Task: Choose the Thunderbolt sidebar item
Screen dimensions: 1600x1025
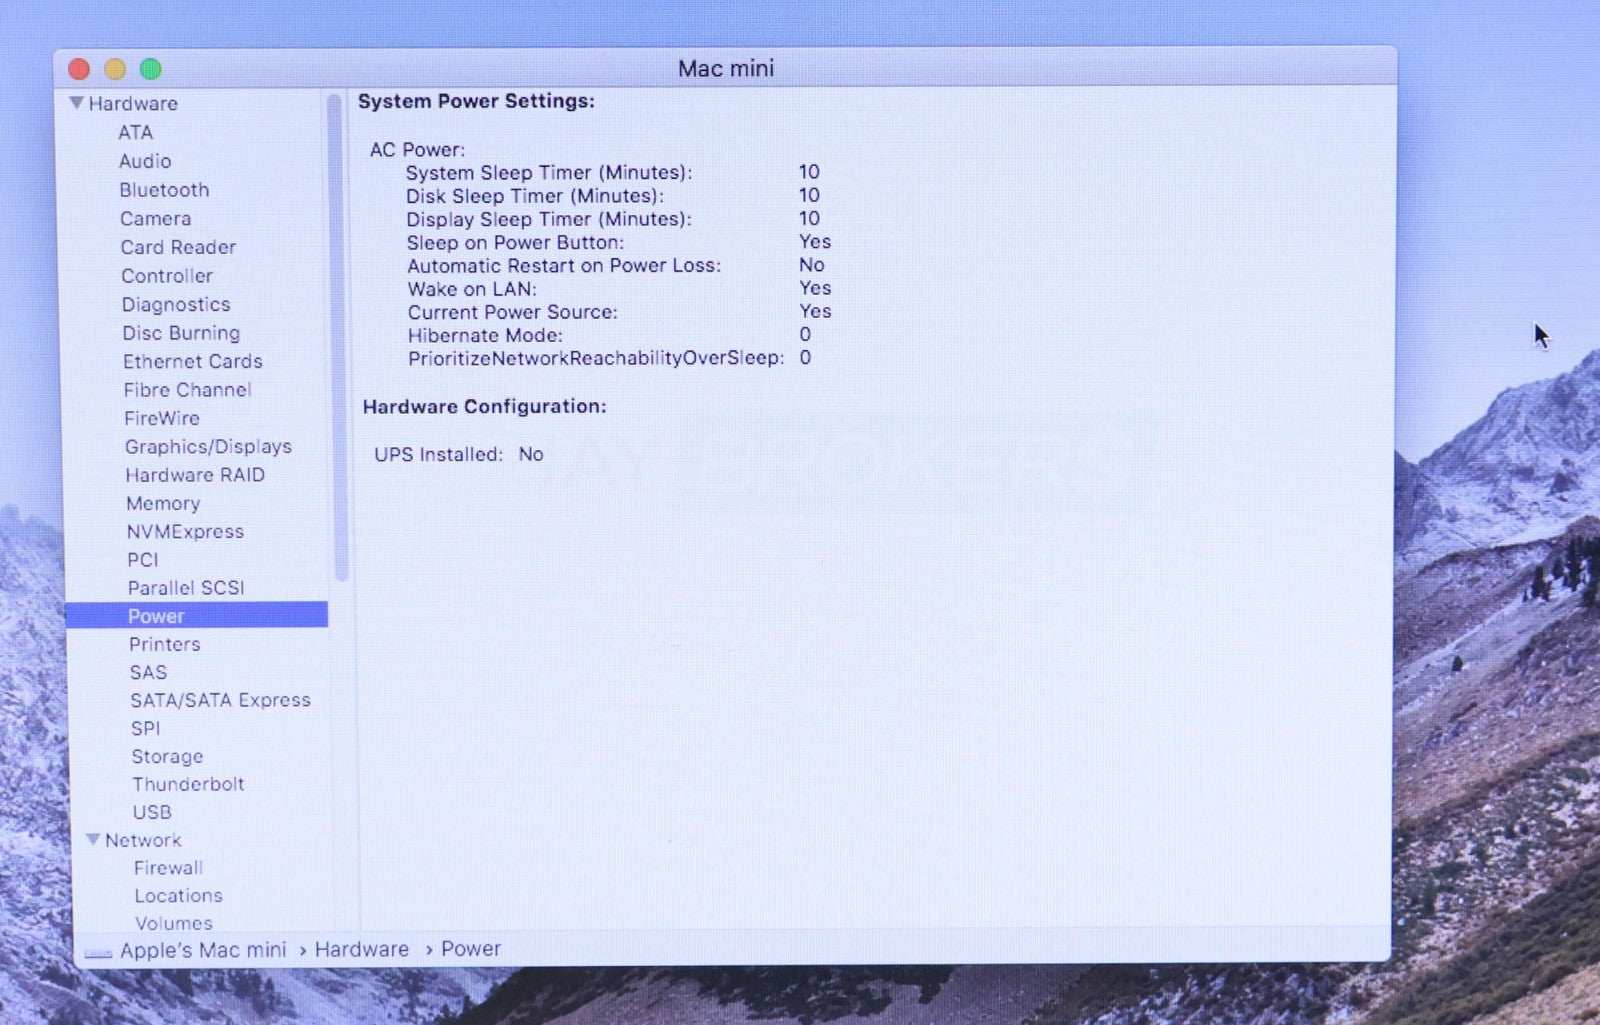Action: (x=188, y=785)
